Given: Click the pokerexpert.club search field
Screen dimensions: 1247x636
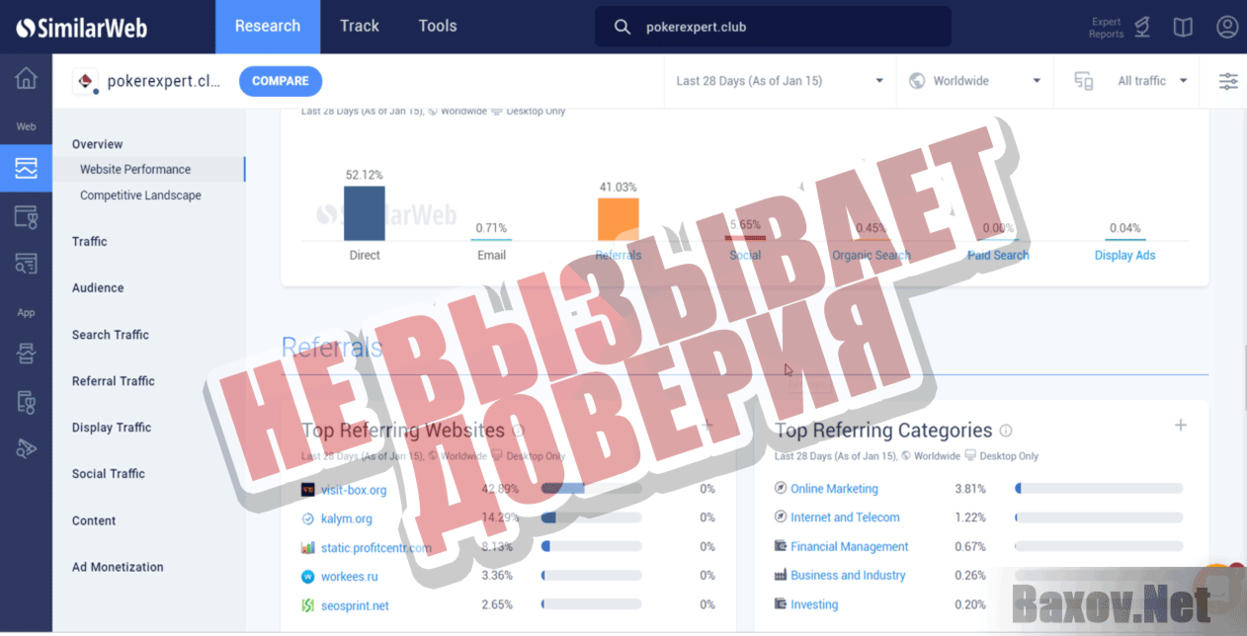Looking at the screenshot, I should click(x=773, y=27).
